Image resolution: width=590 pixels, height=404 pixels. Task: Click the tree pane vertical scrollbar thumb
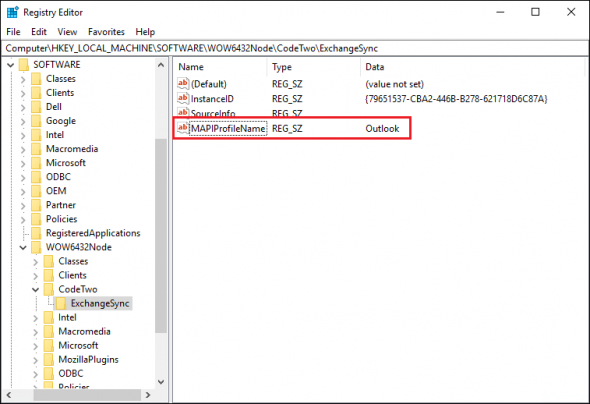tap(161, 235)
